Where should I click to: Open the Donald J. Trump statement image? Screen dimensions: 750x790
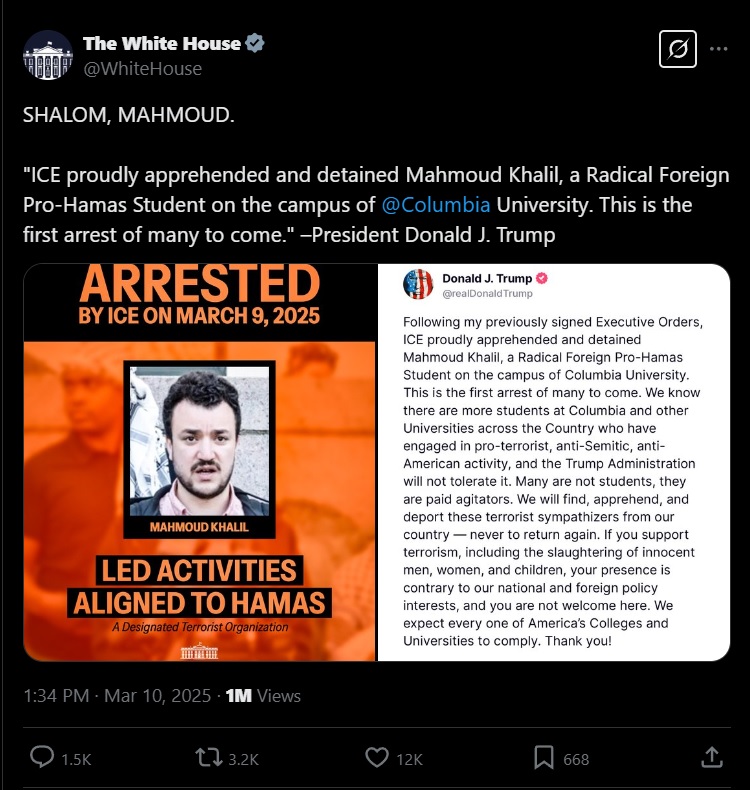pyautogui.click(x=554, y=462)
